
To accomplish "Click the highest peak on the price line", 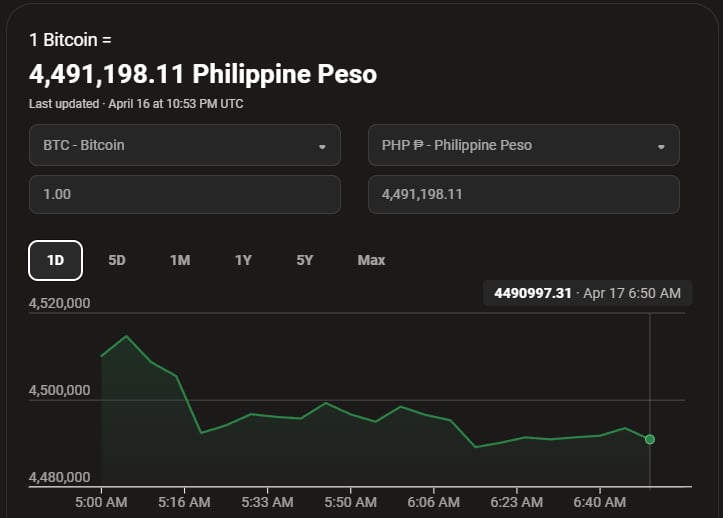I will point(126,337).
